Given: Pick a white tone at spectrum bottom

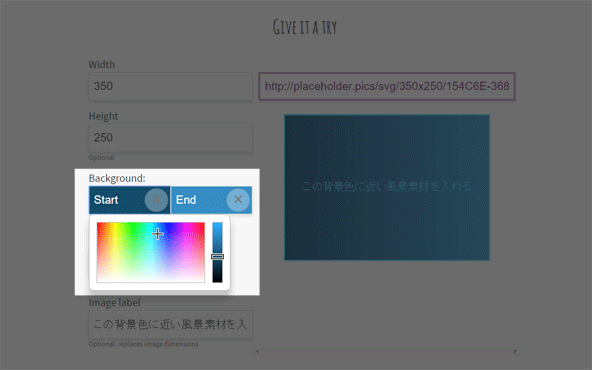Looking at the screenshot, I should pos(151,279).
